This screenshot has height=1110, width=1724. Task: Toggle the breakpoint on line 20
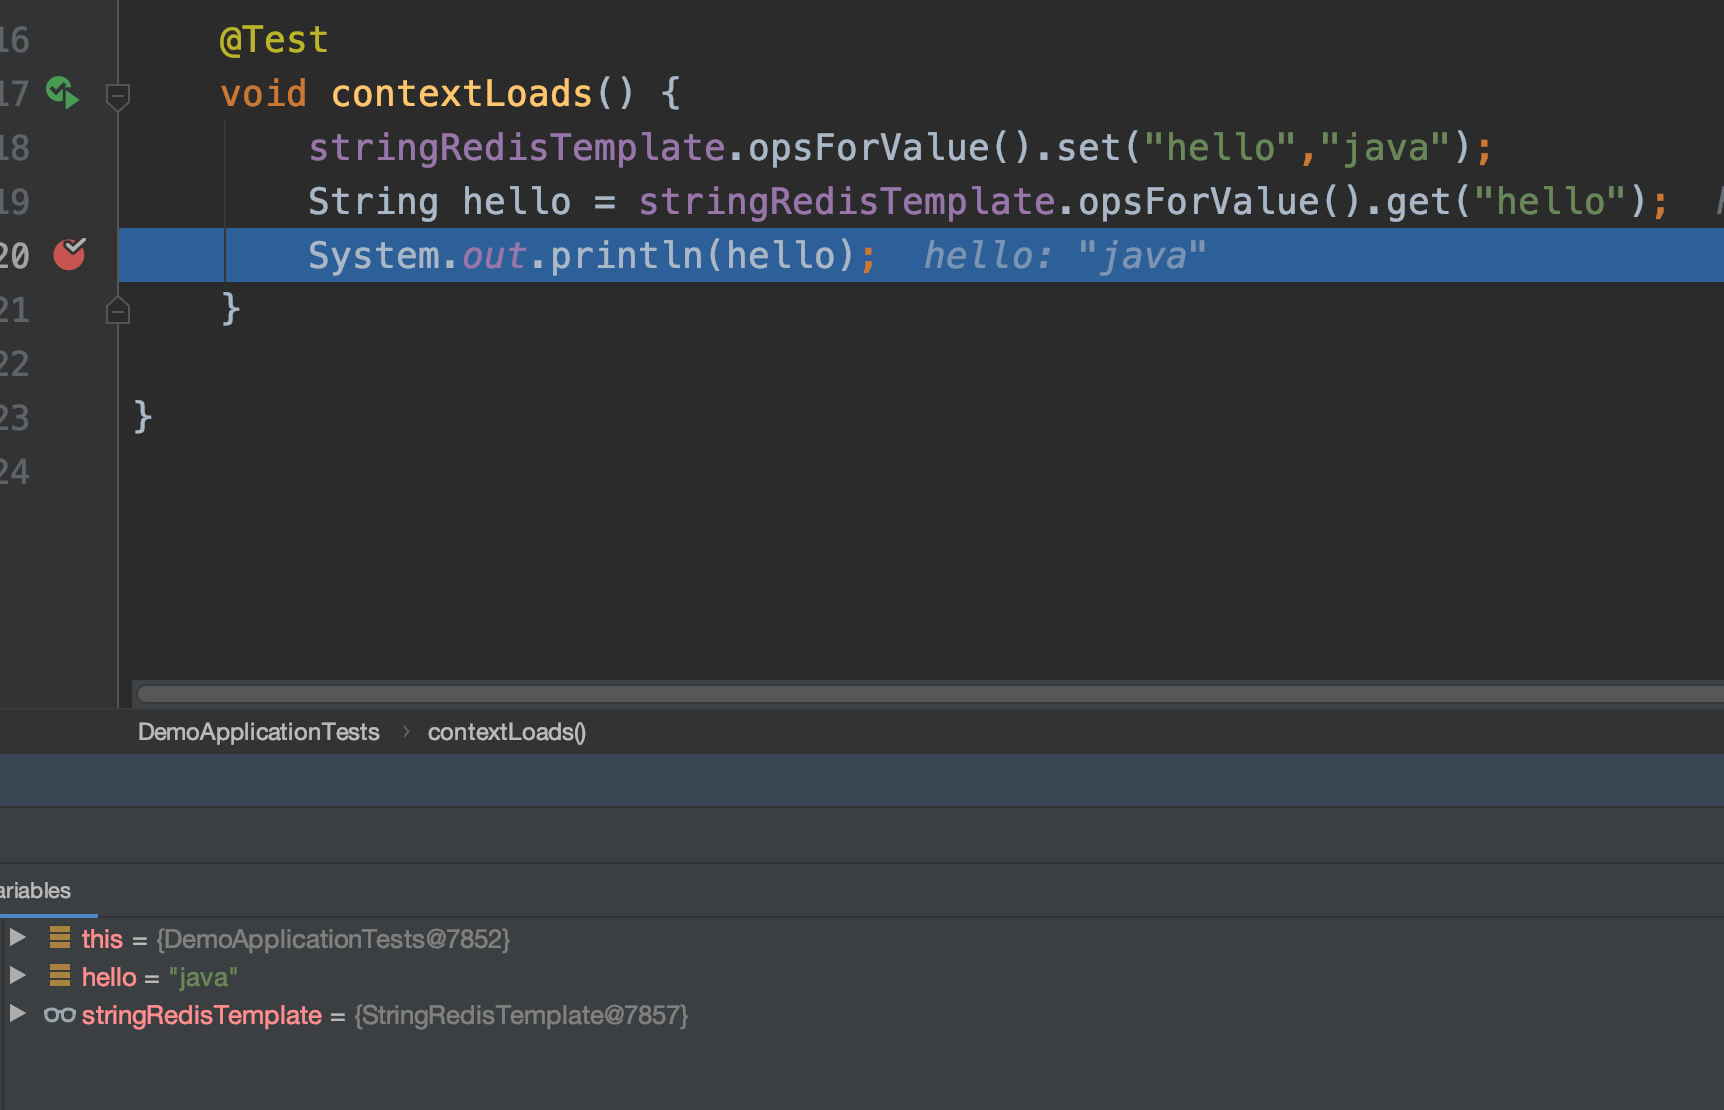(69, 255)
